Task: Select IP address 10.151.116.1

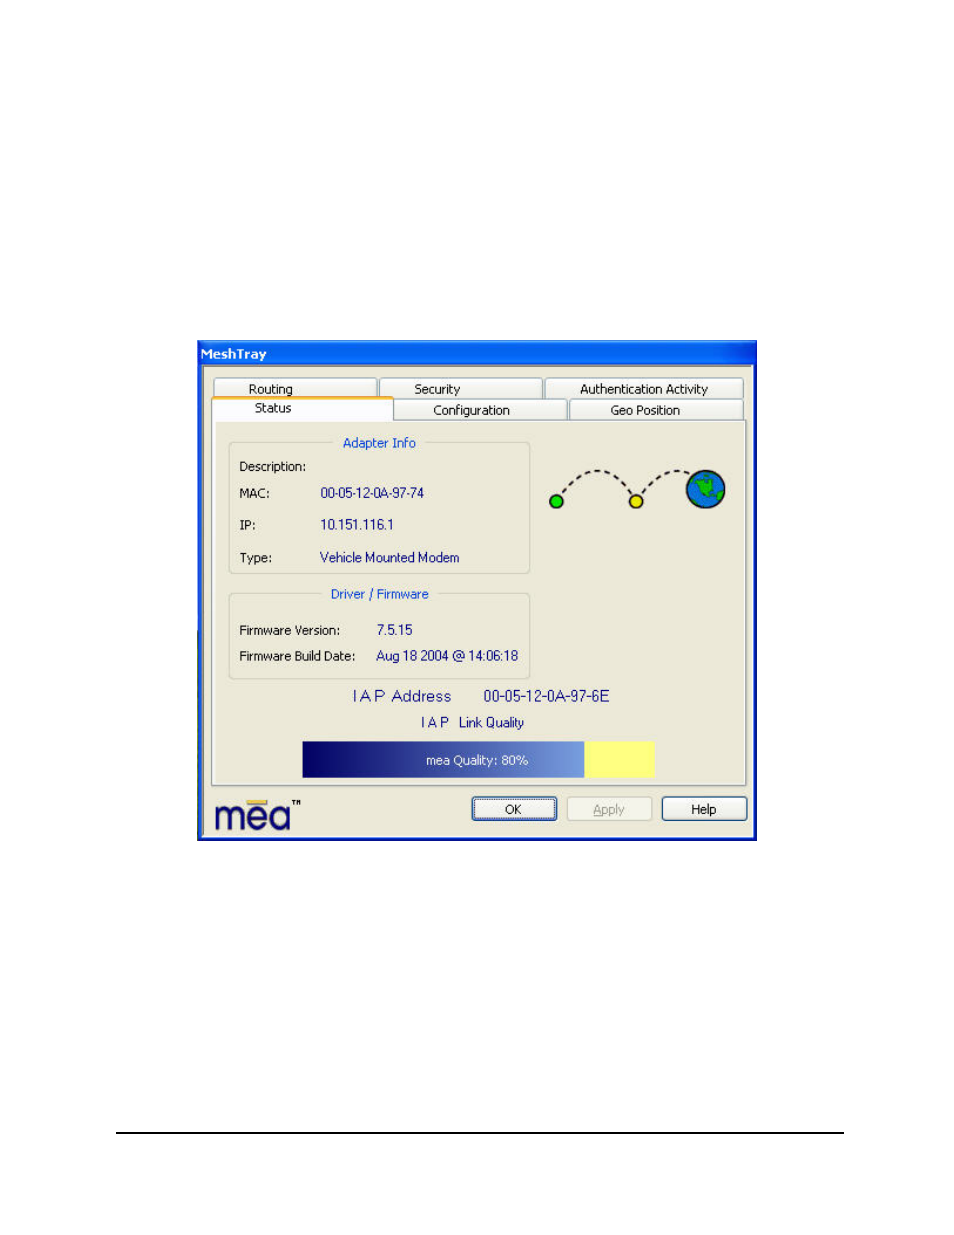Action: [x=357, y=525]
